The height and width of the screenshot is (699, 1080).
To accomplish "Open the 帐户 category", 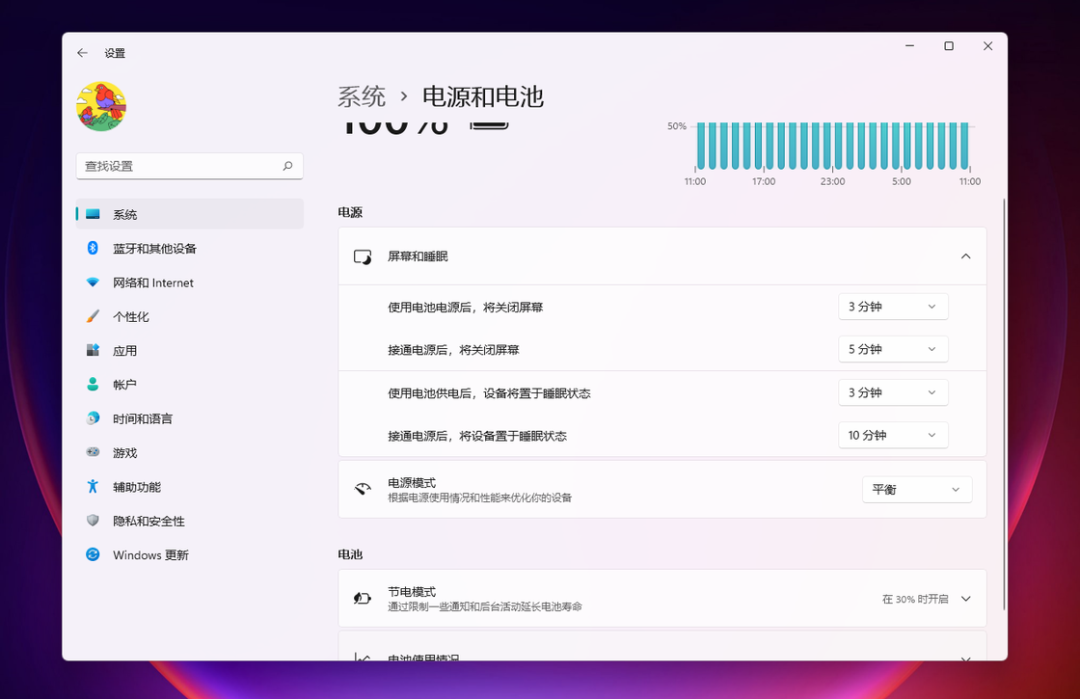I will (189, 385).
